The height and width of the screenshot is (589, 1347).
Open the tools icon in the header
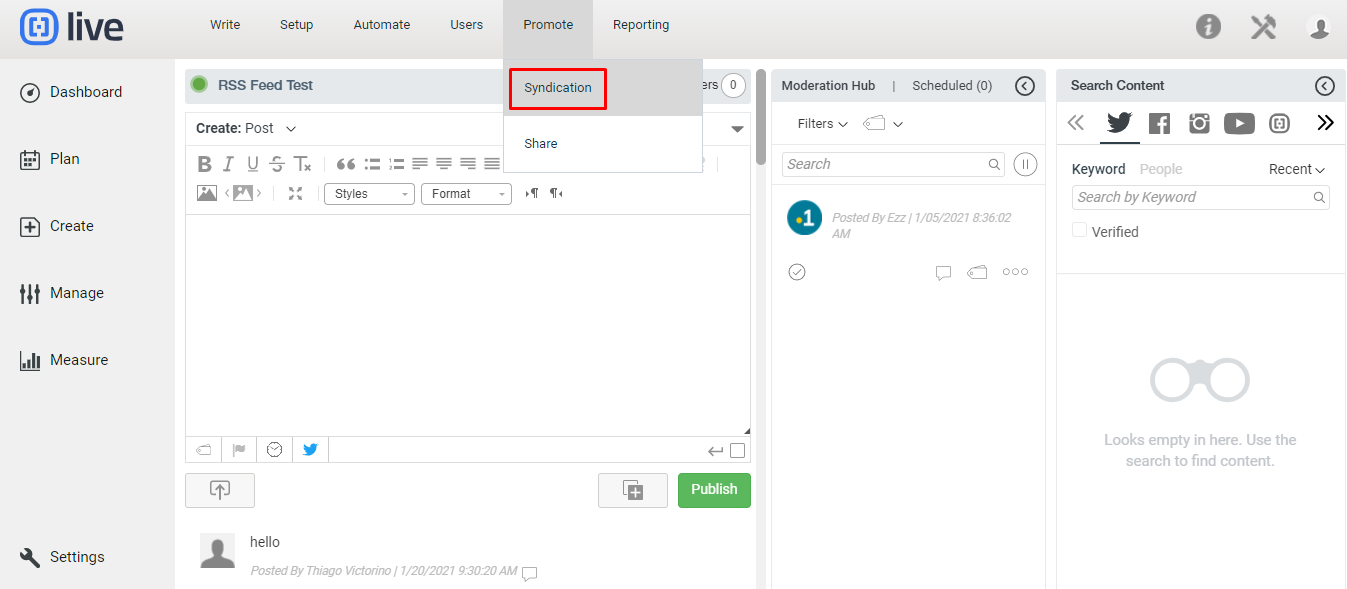1264,27
